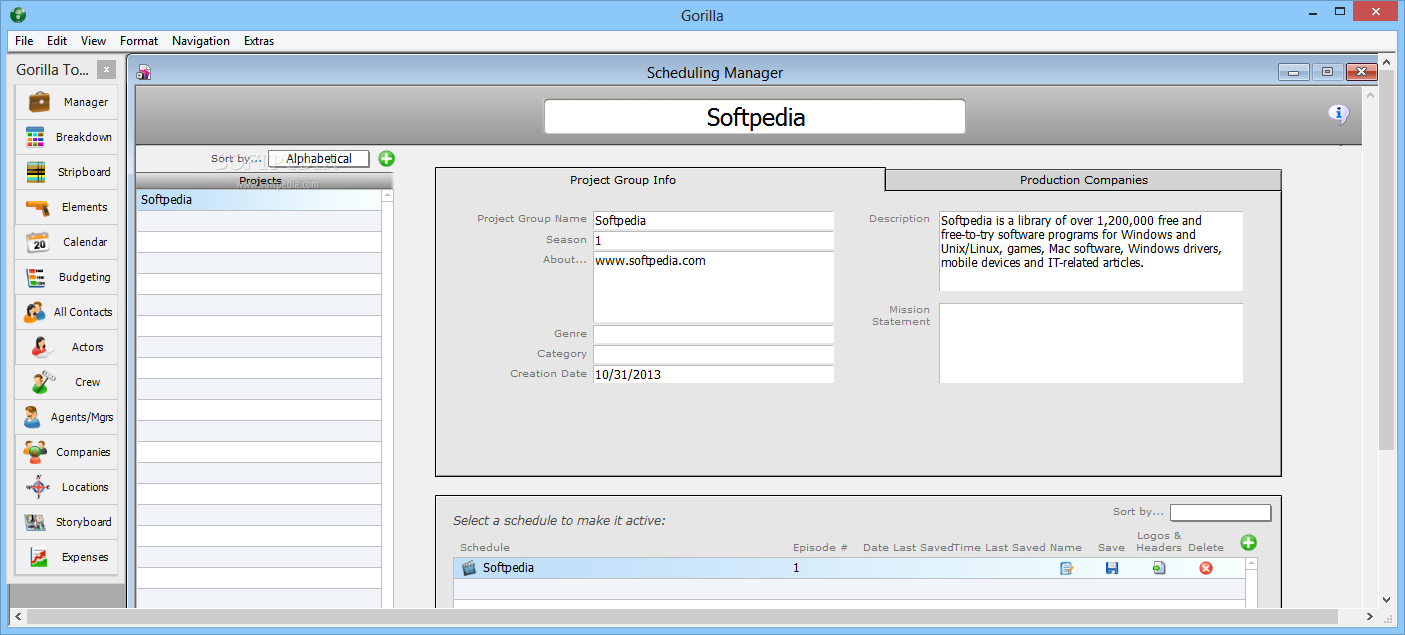Click the Description text box

tap(1091, 251)
